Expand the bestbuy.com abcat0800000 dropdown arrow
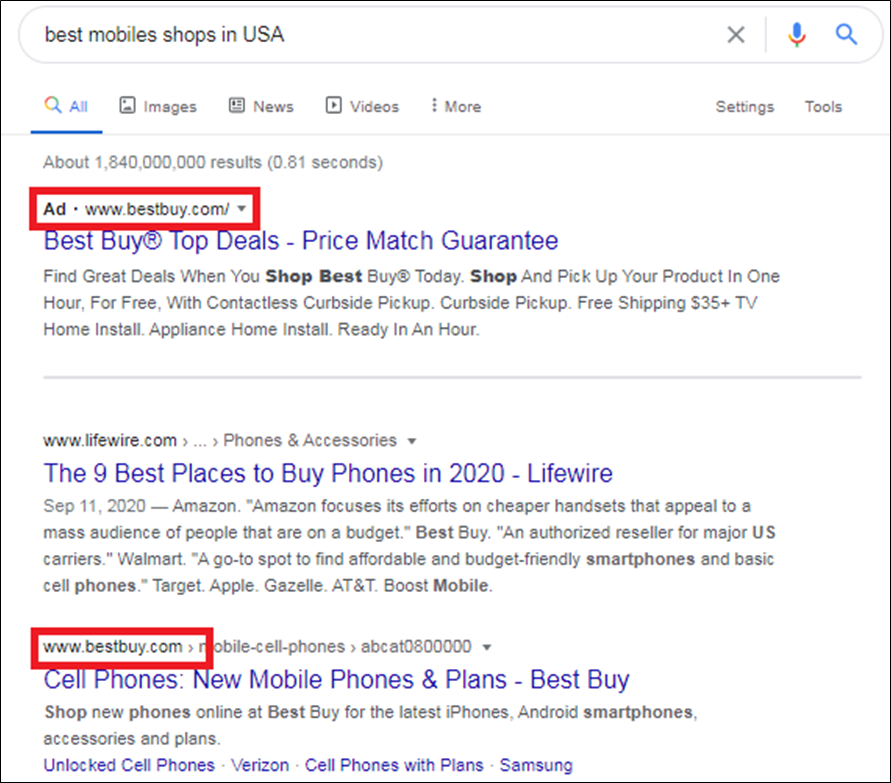This screenshot has height=783, width=891. coord(486,647)
